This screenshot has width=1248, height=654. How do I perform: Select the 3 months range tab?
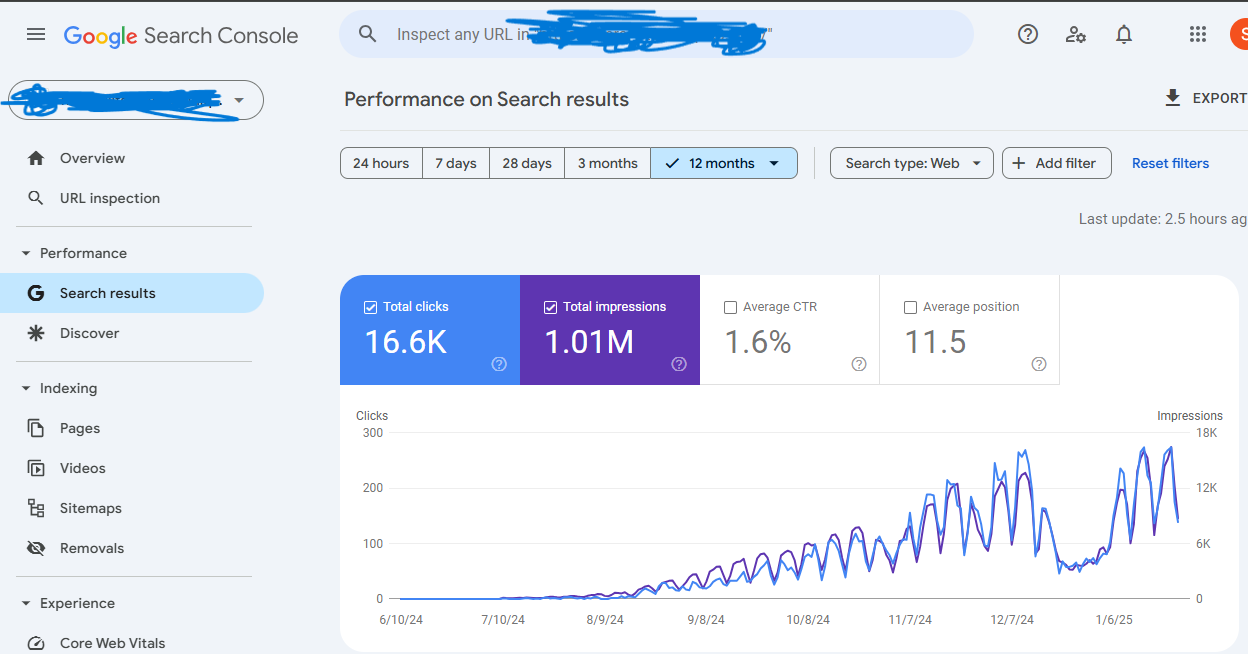[608, 163]
